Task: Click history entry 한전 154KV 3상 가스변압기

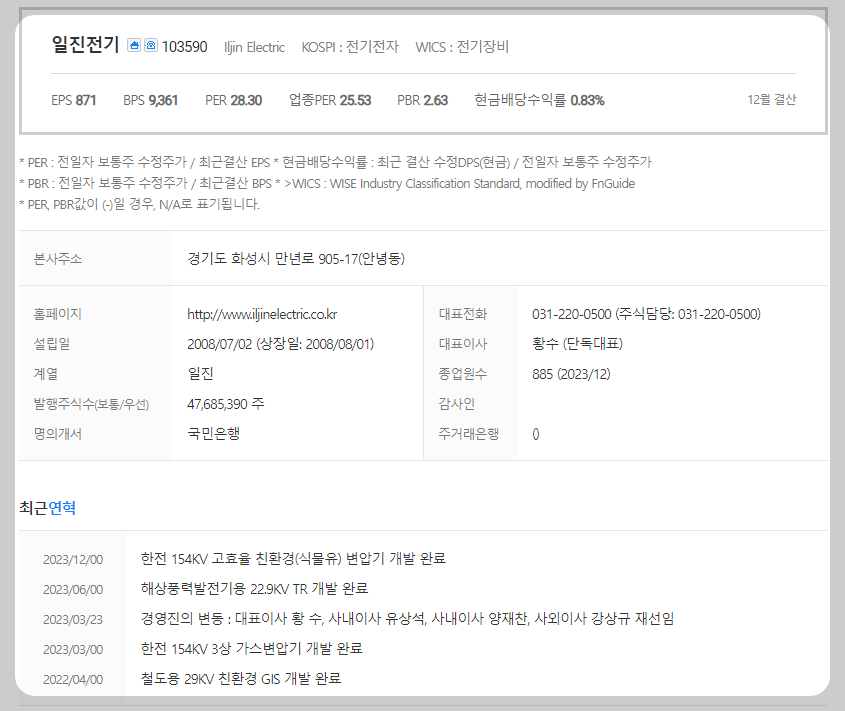Action: 252,648
